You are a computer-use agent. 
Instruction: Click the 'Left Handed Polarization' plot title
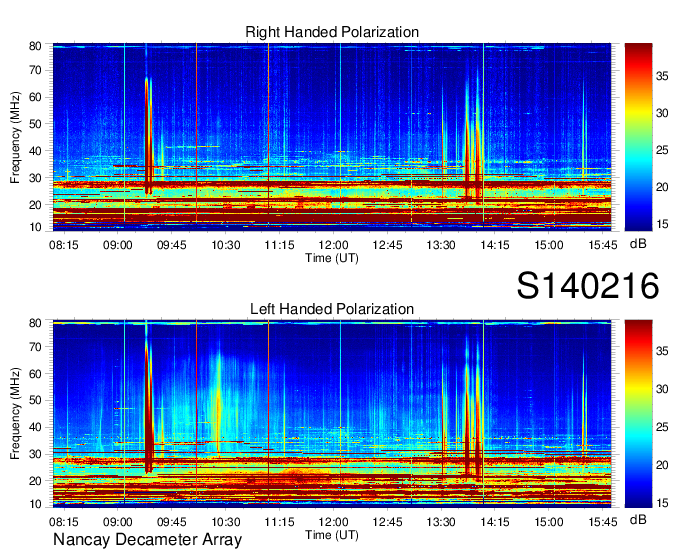332,309
